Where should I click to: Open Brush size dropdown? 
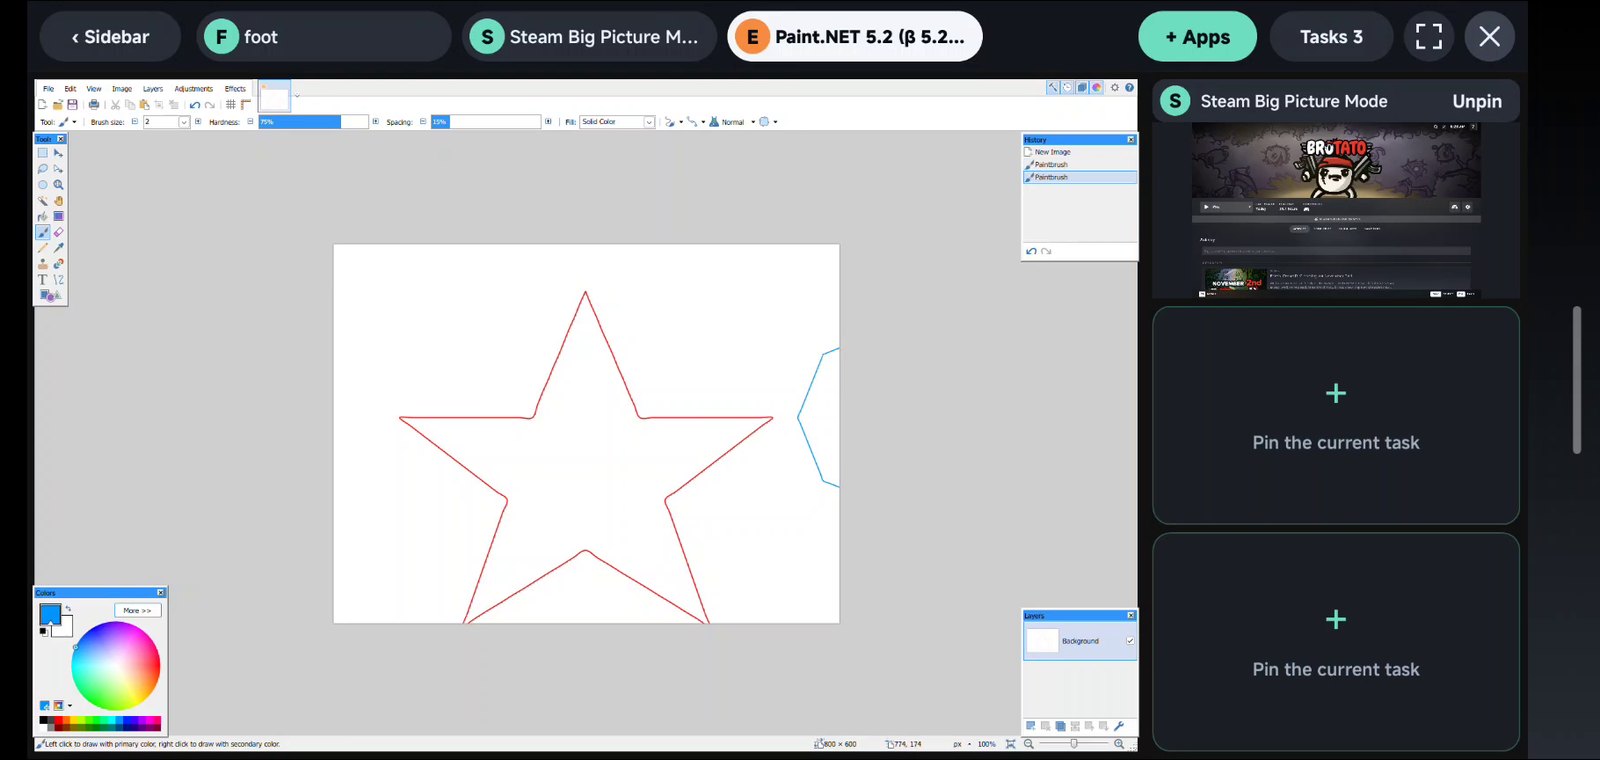[x=184, y=122]
